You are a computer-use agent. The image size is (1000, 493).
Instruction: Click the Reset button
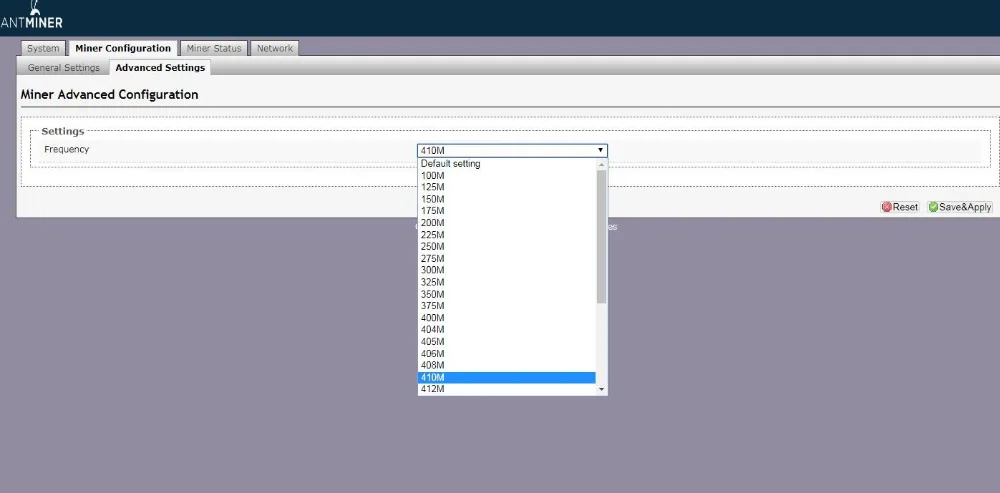(900, 207)
